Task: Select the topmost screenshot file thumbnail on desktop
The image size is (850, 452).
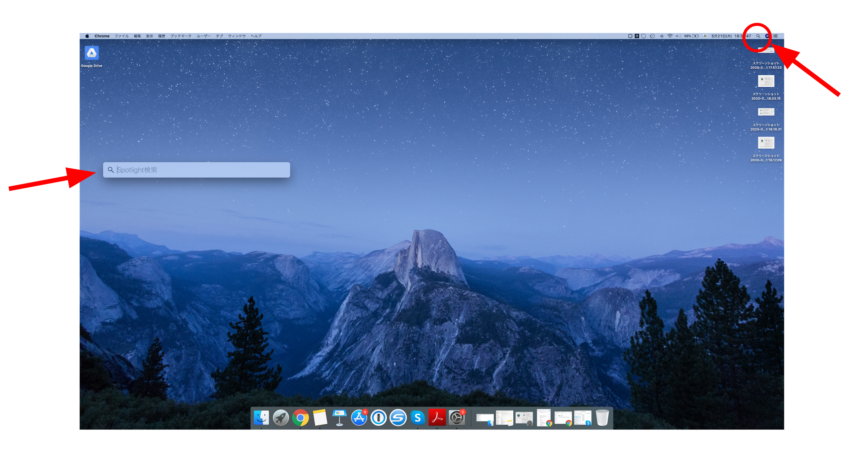Action: [766, 81]
